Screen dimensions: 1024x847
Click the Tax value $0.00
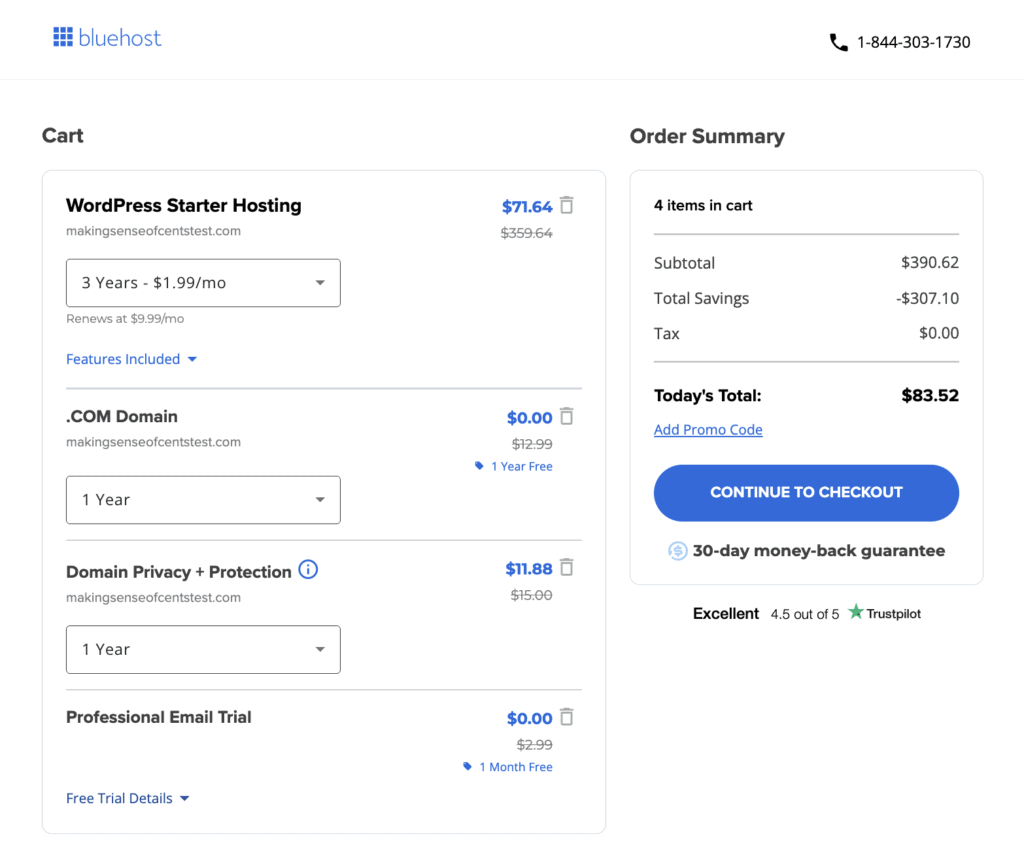pos(939,333)
